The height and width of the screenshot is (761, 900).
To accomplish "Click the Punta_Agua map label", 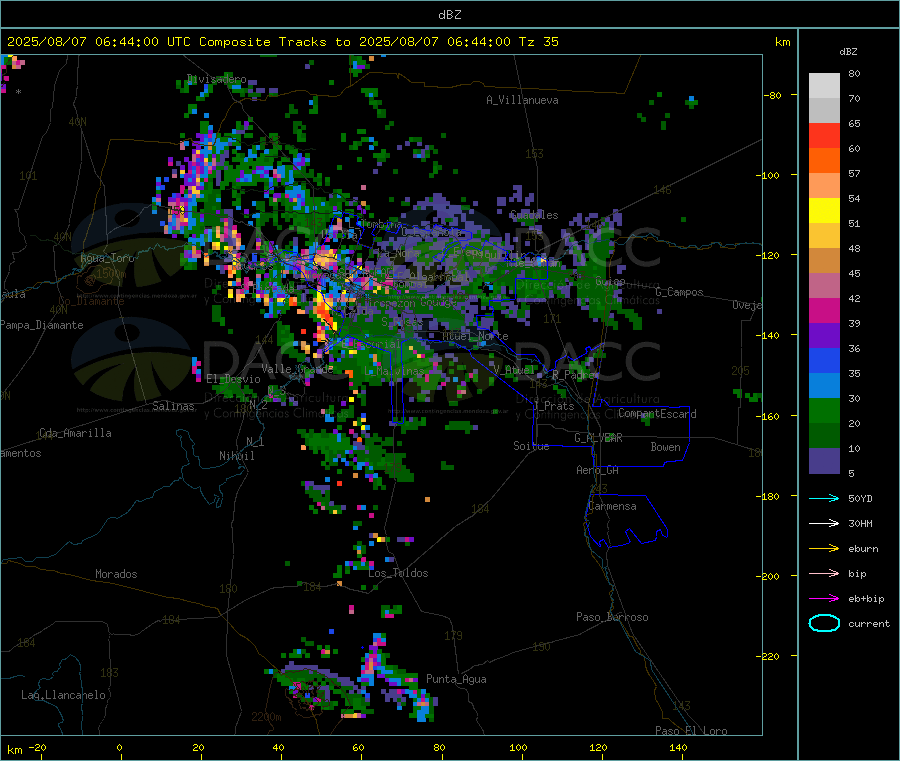I will pos(456,679).
